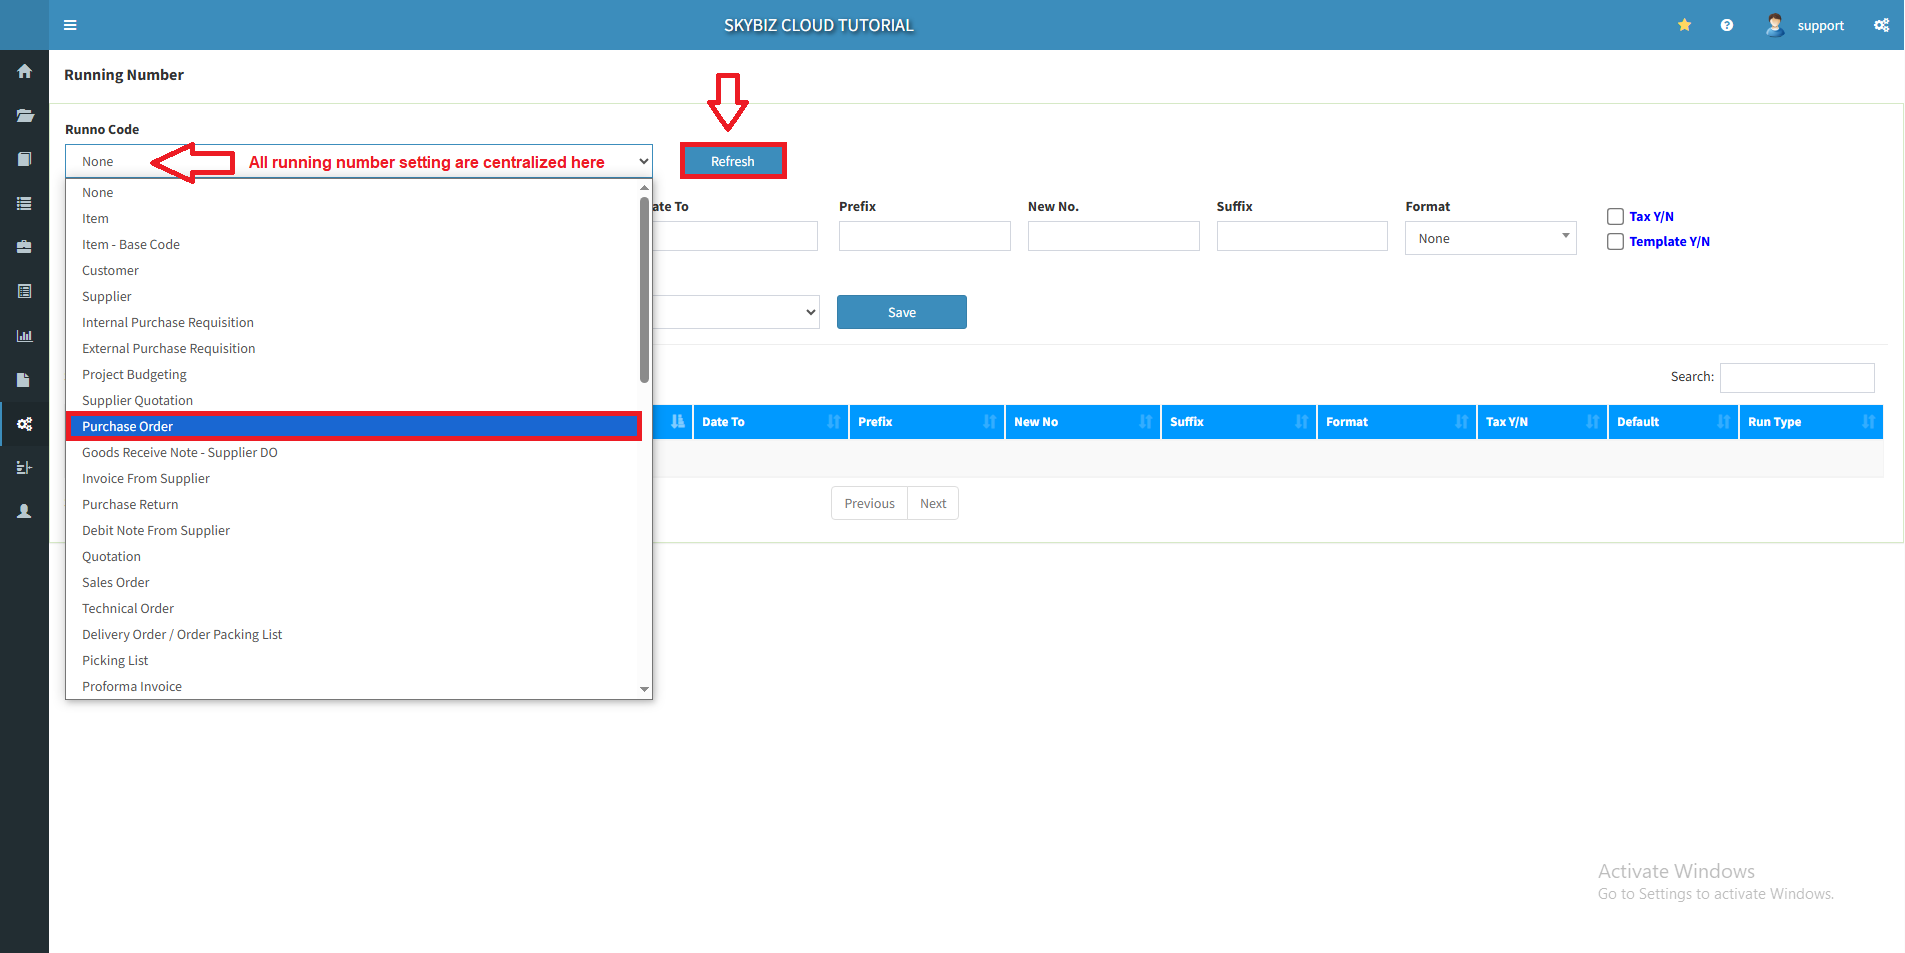
Task: Select Customer option in the list
Action: tap(110, 271)
